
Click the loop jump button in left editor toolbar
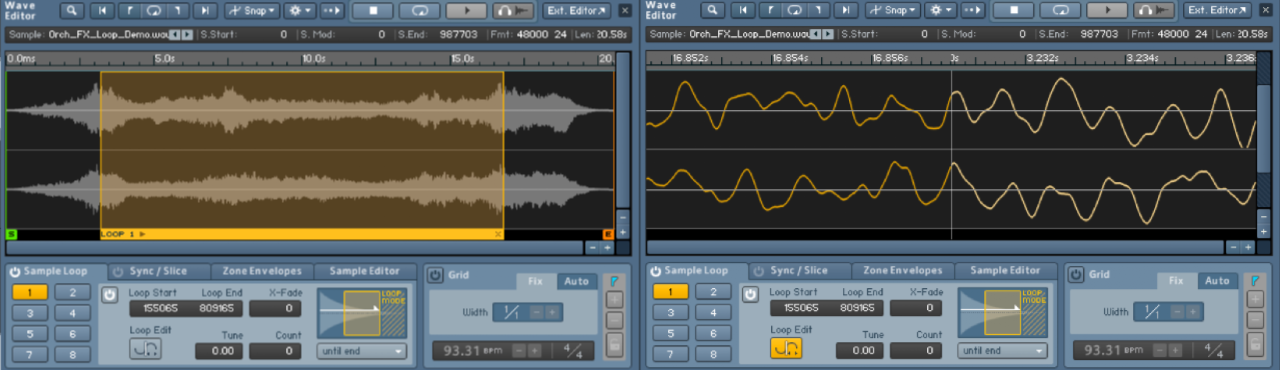click(x=153, y=10)
